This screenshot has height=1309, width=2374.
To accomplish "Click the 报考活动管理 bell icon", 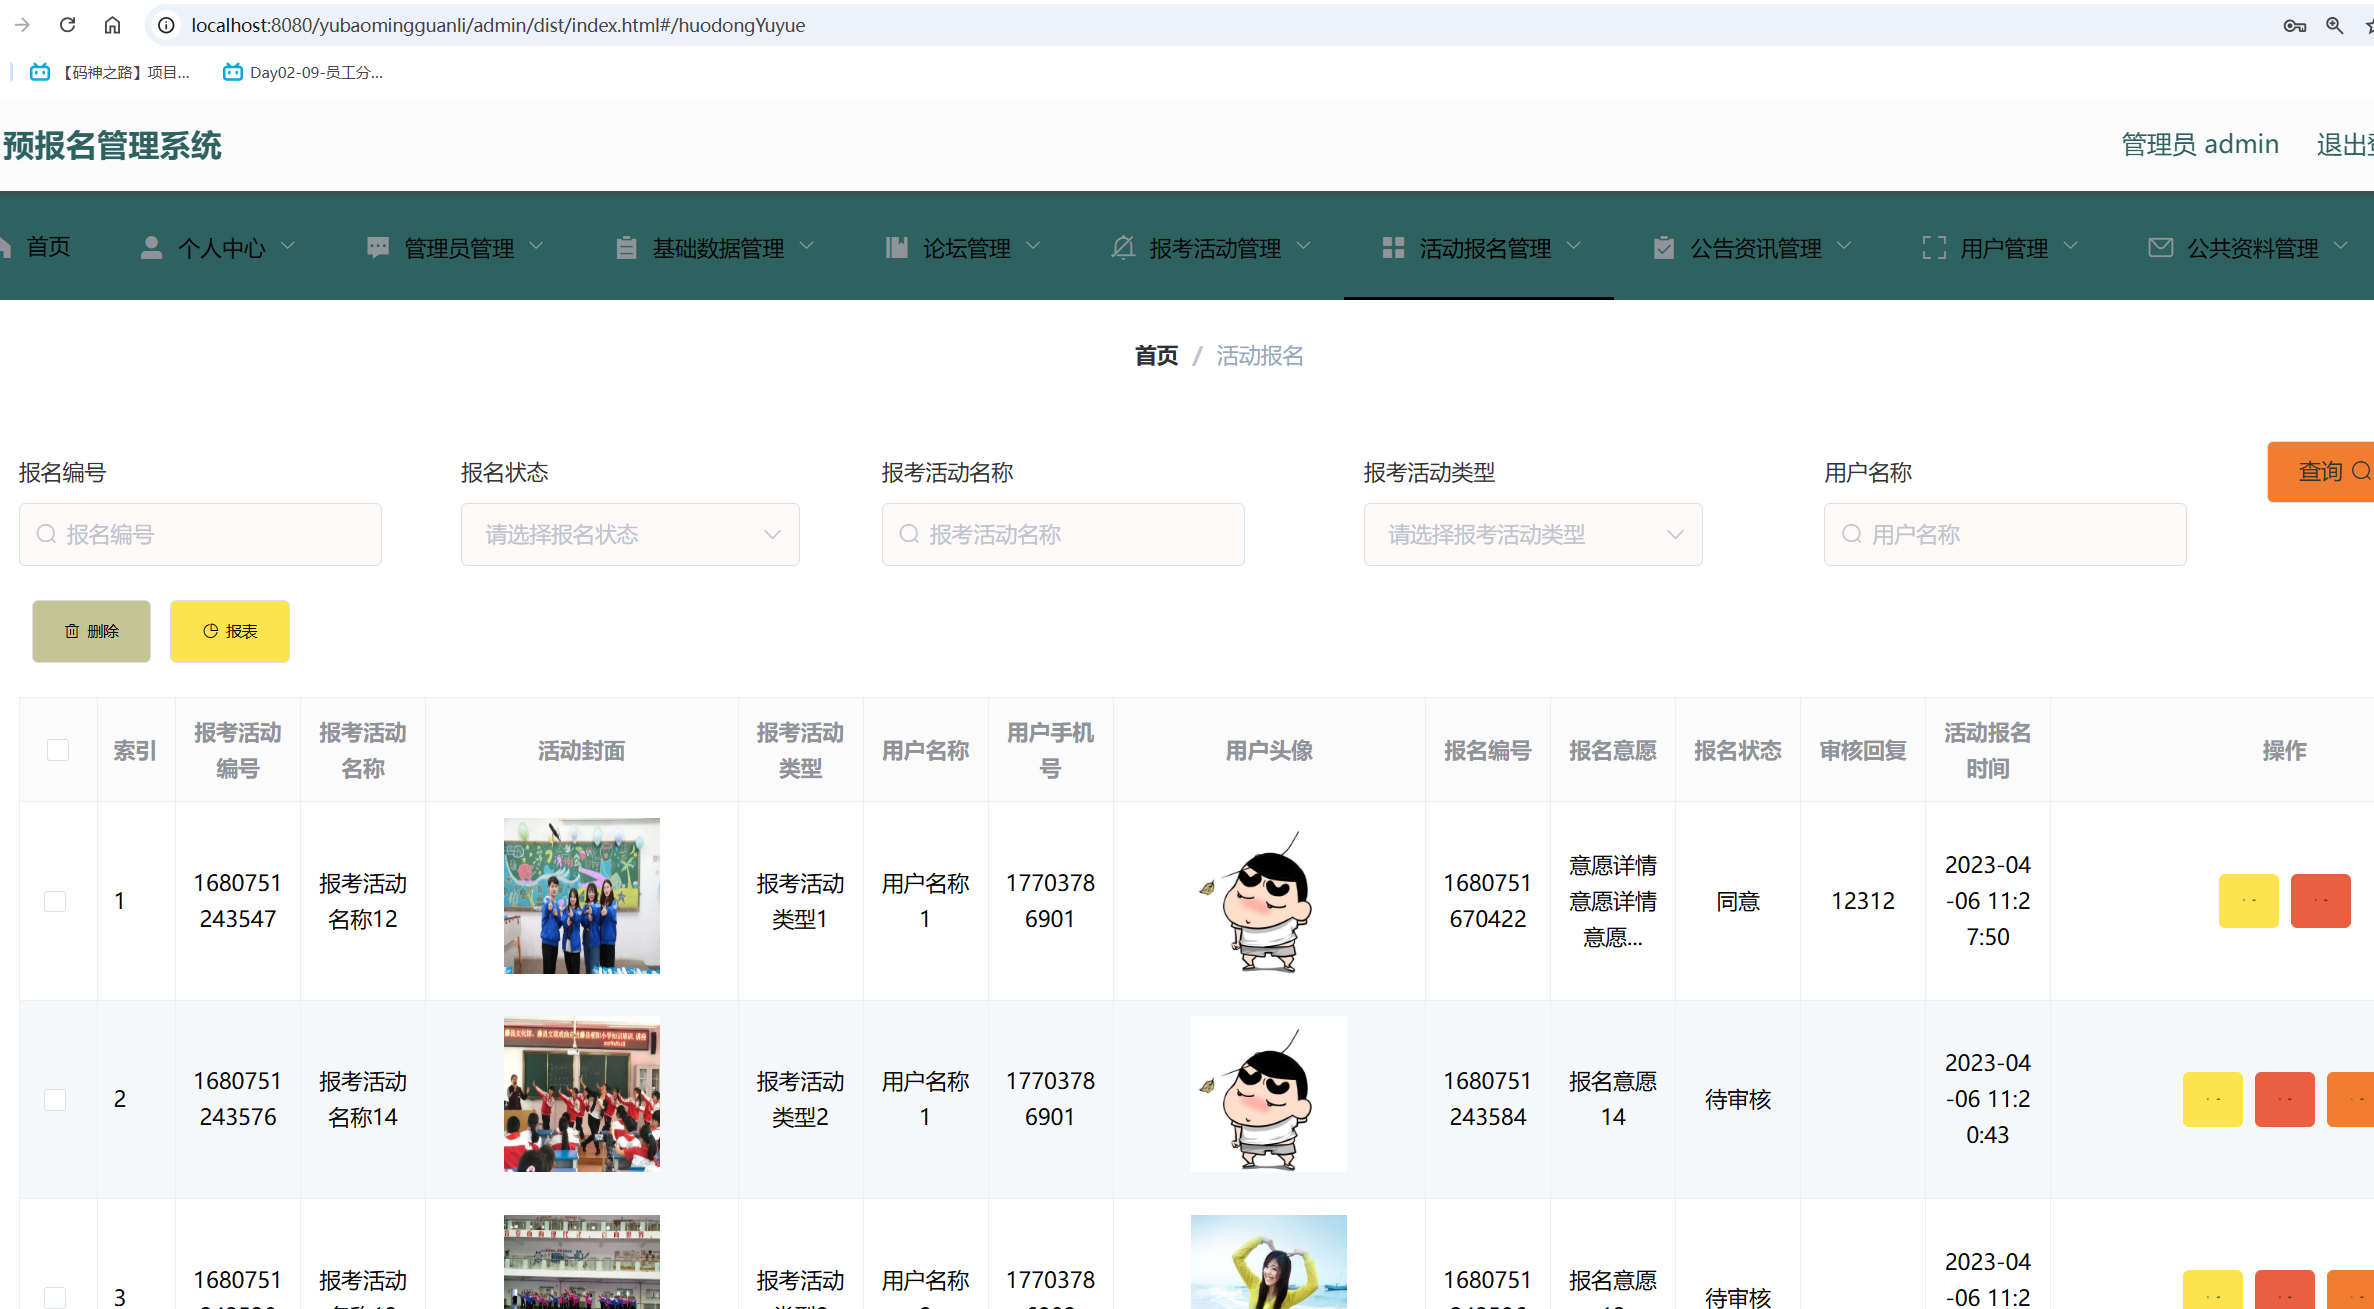I will [1123, 247].
